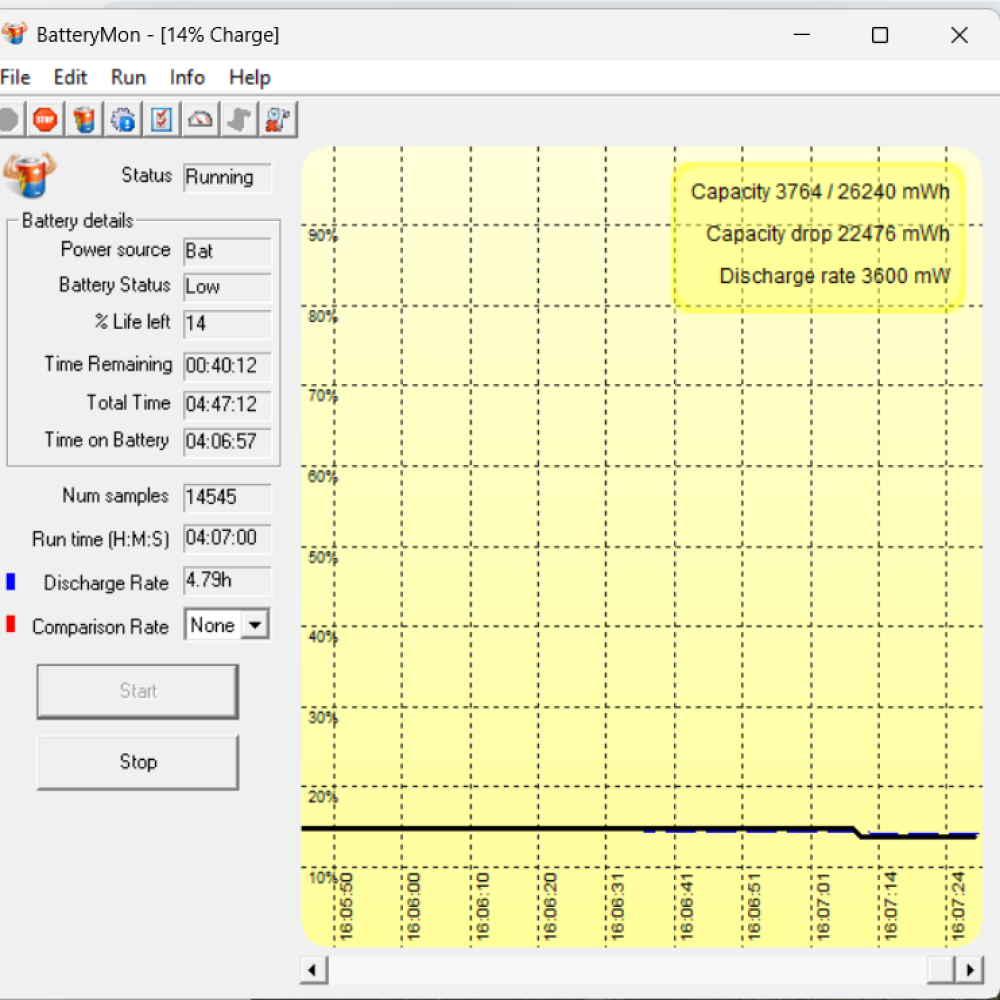Click the BatteryMon icon in title bar
Image resolution: width=1000 pixels, height=1000 pixels.
pos(14,33)
